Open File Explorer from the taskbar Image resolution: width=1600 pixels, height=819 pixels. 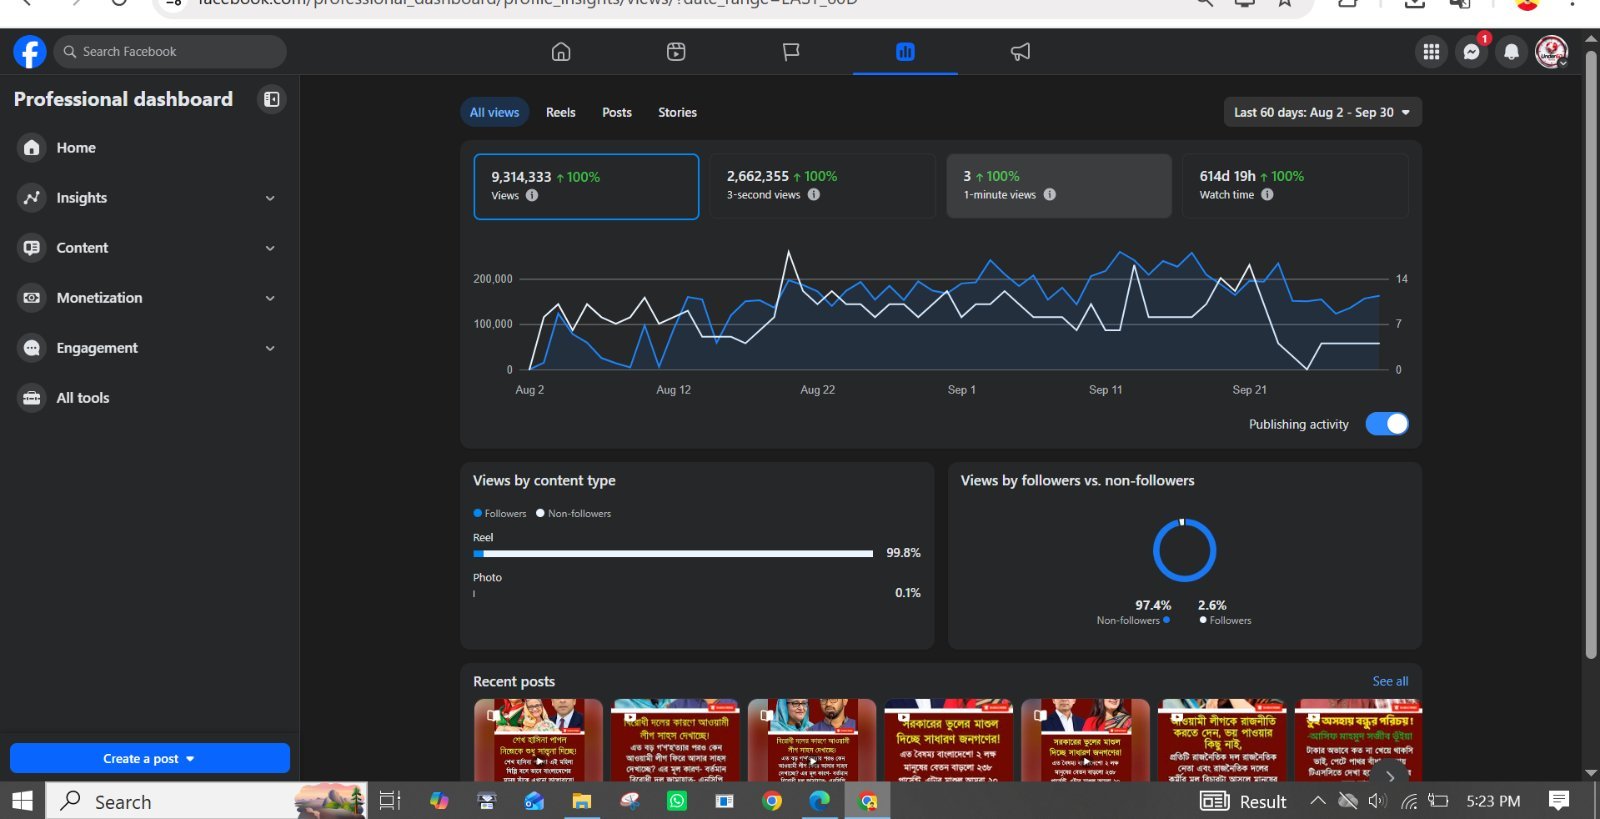coord(581,801)
